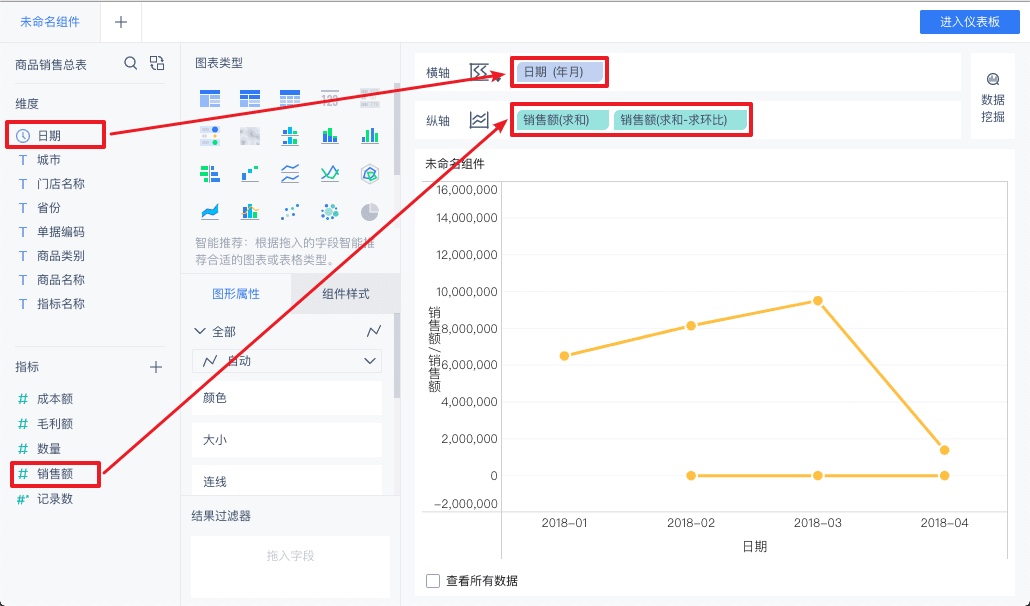Enable the 查看所有数据 checkbox
Screen dimensions: 1030x606
(x=432, y=580)
